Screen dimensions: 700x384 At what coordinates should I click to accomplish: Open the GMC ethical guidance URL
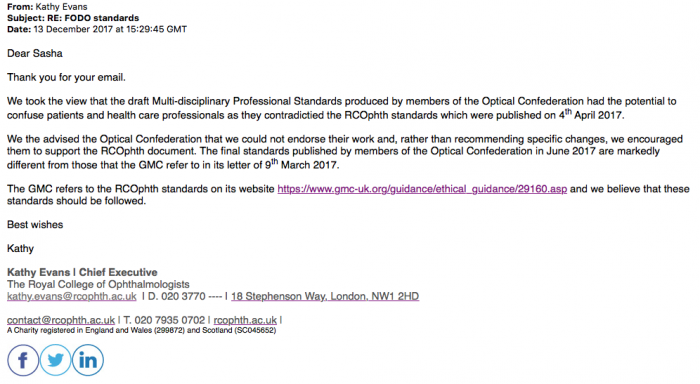422,189
